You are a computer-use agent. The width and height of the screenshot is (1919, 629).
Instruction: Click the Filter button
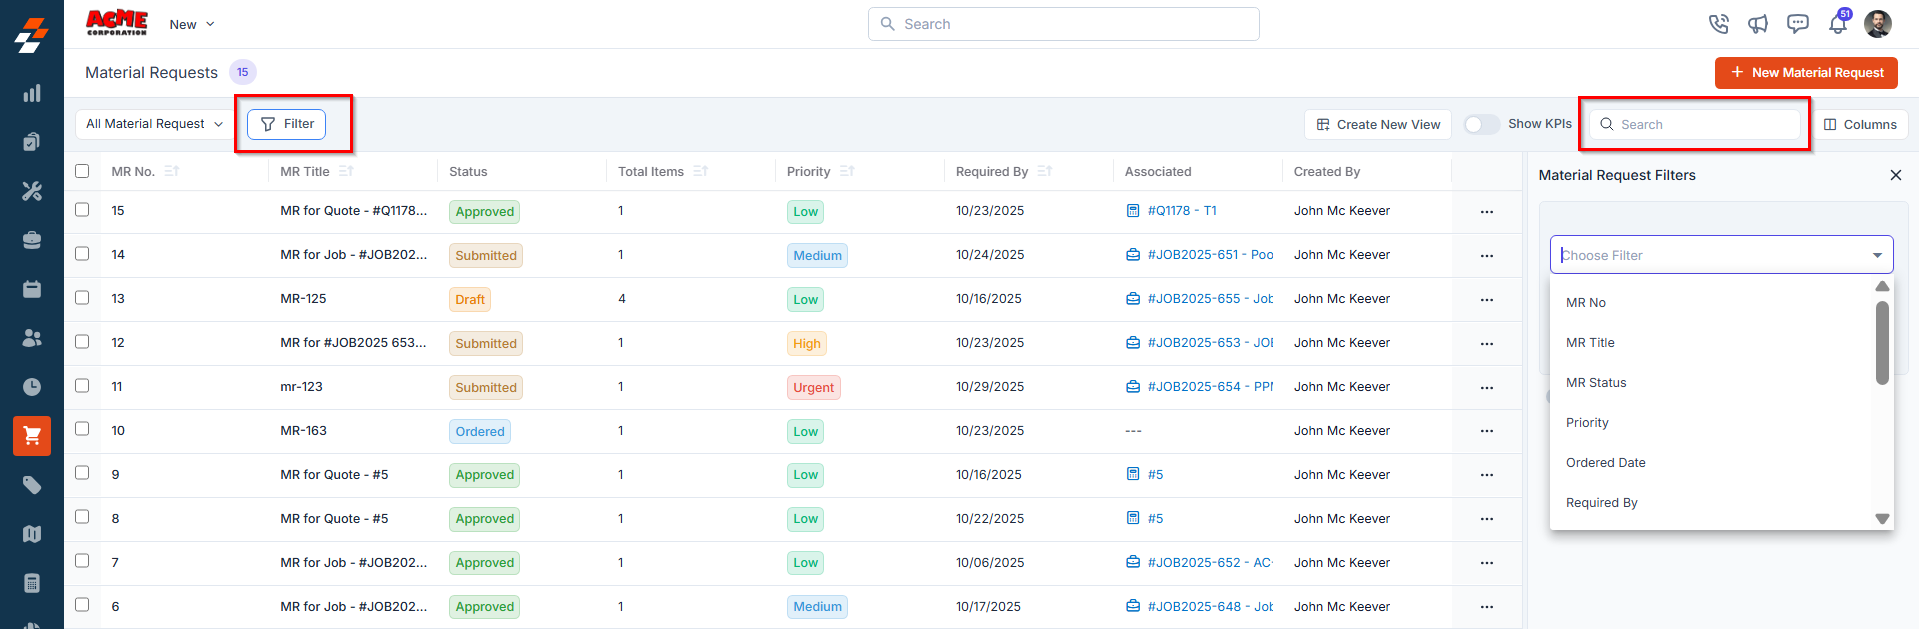[x=287, y=124]
